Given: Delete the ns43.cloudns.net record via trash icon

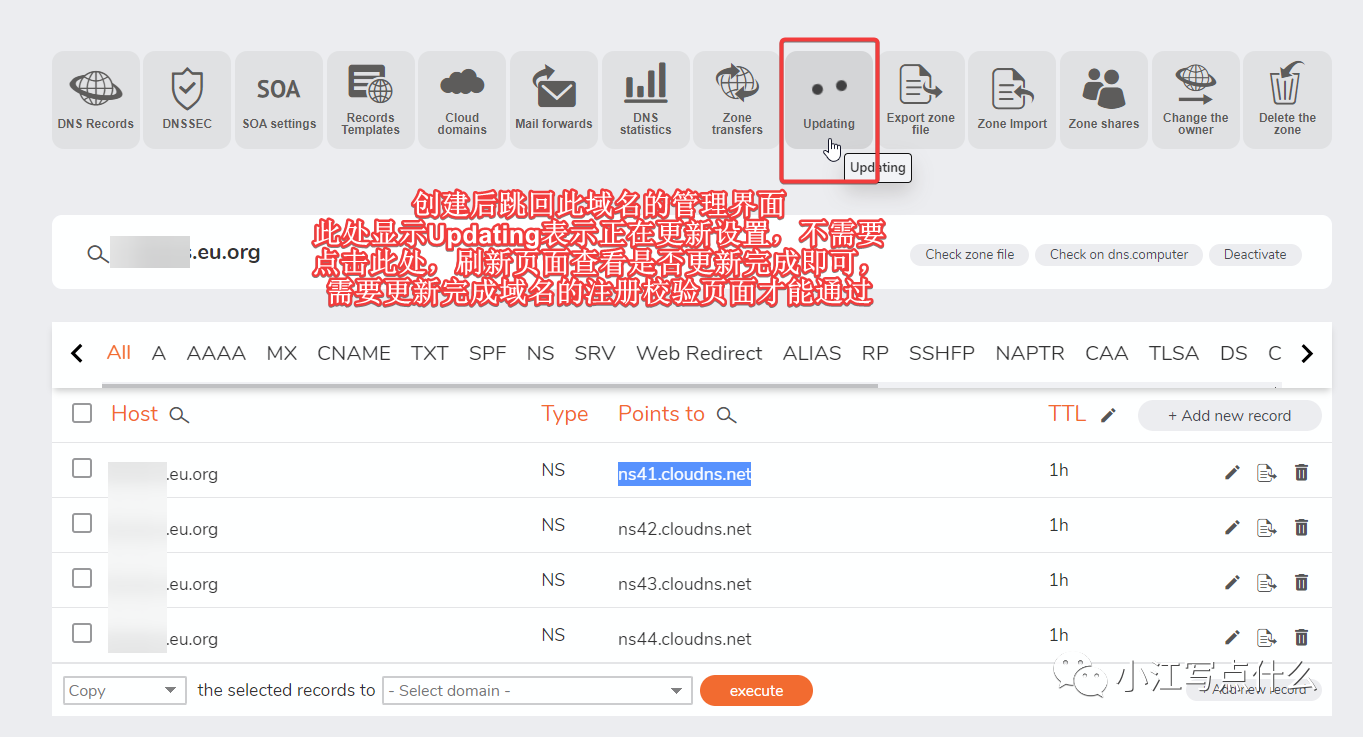Looking at the screenshot, I should pyautogui.click(x=1301, y=582).
